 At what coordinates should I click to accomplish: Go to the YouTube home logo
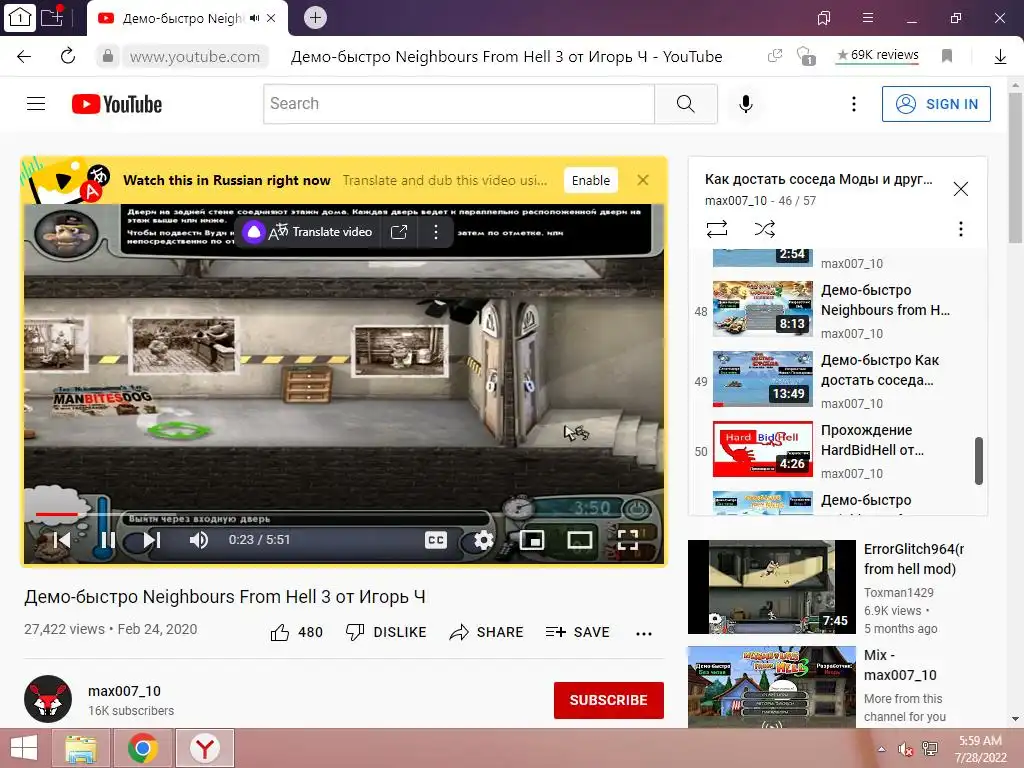pos(117,104)
